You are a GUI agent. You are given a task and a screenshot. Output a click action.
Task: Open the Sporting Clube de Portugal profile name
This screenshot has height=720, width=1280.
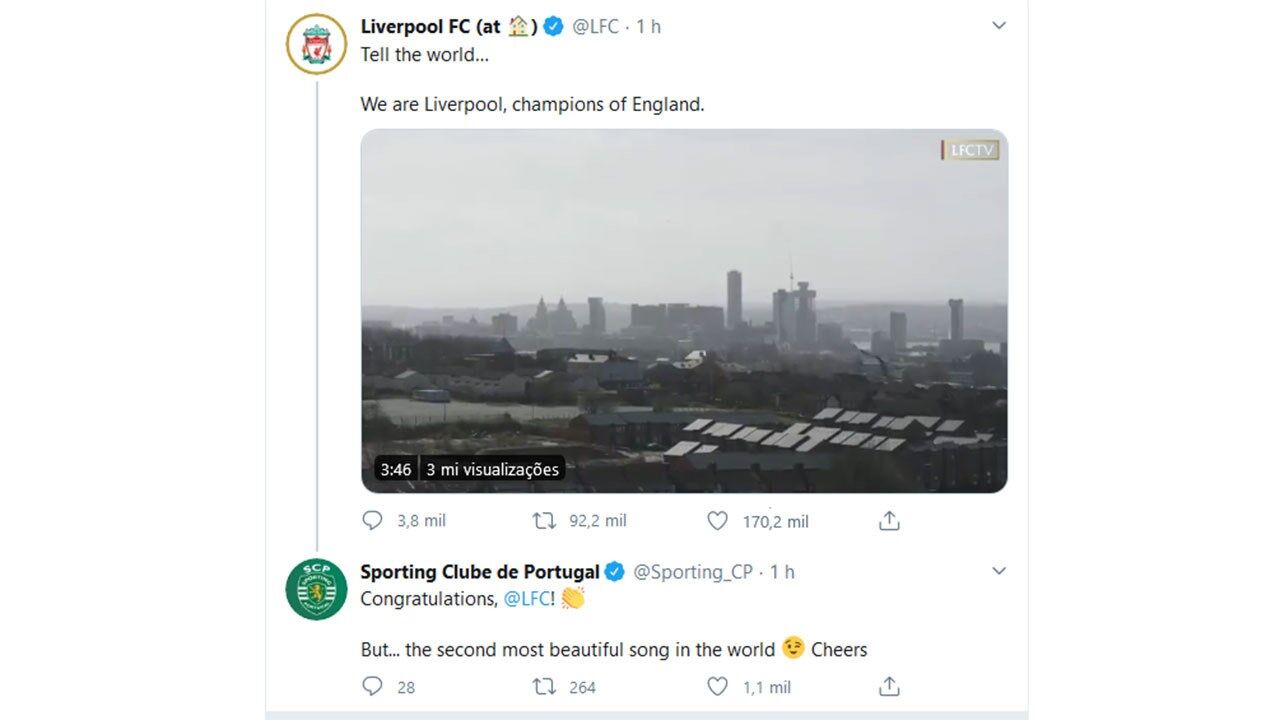(479, 572)
